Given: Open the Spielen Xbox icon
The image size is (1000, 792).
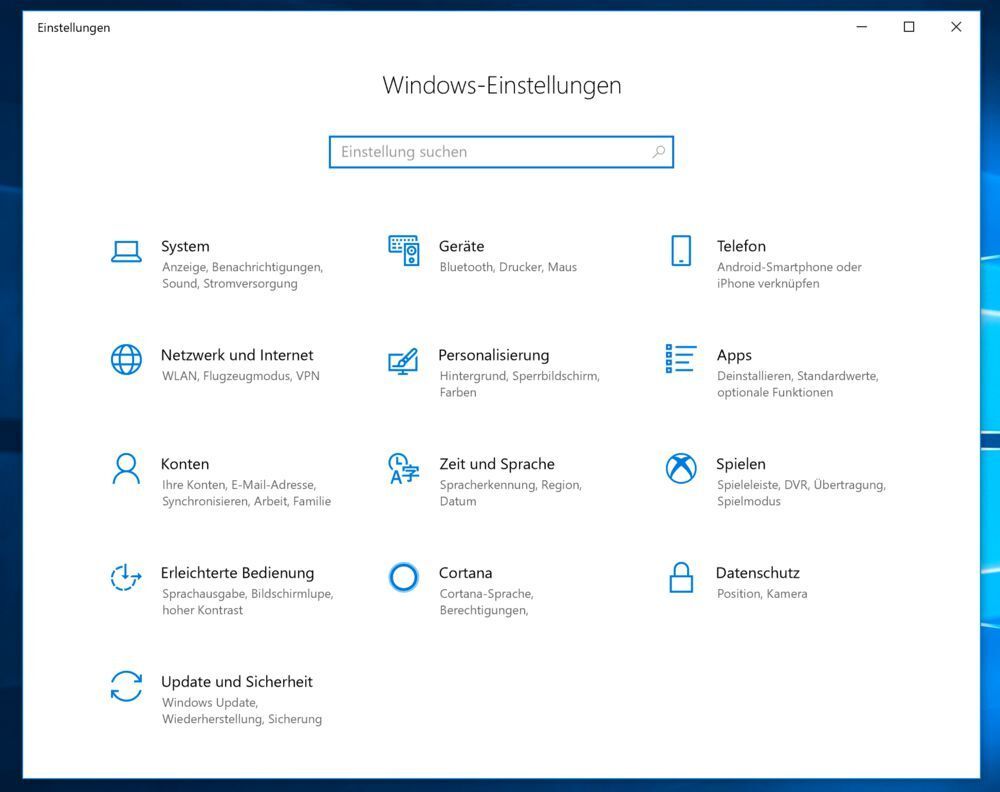Looking at the screenshot, I should point(681,469).
